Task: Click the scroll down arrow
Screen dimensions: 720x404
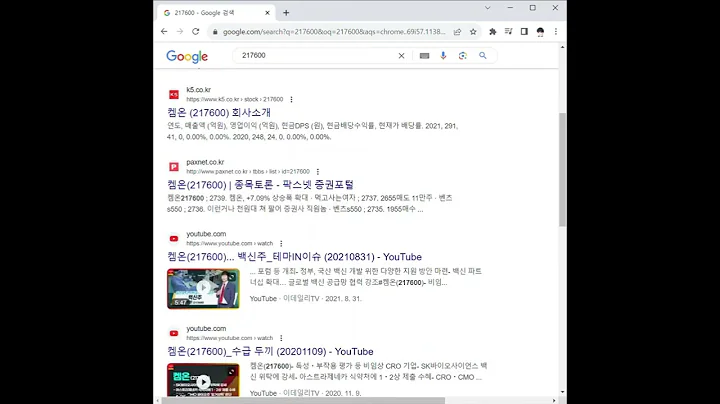Action: point(562,392)
